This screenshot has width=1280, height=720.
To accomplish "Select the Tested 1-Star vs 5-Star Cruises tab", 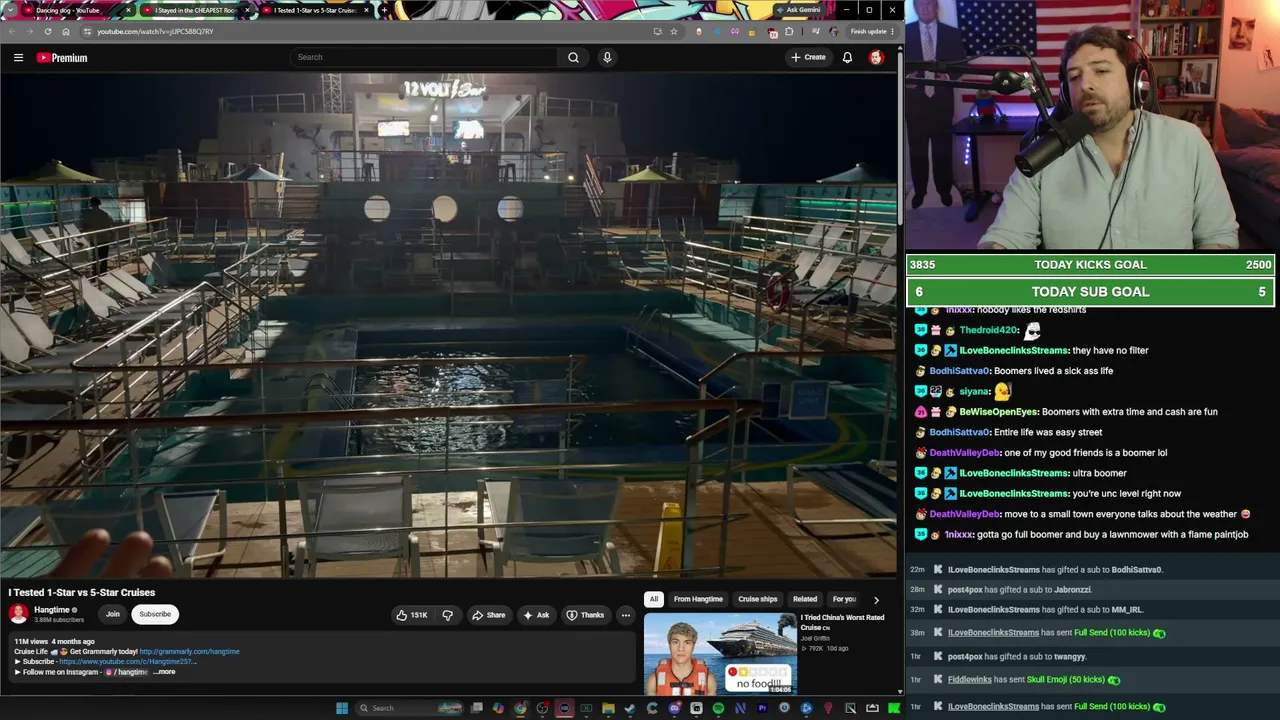I will coord(315,10).
